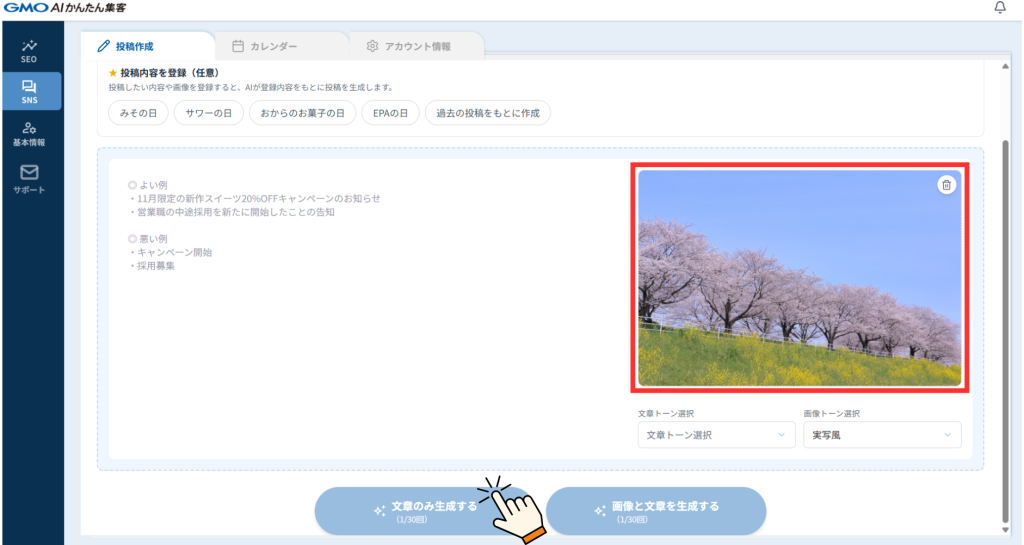
Task: Click the calendar icon in カレンダー tab
Action: coord(238,46)
